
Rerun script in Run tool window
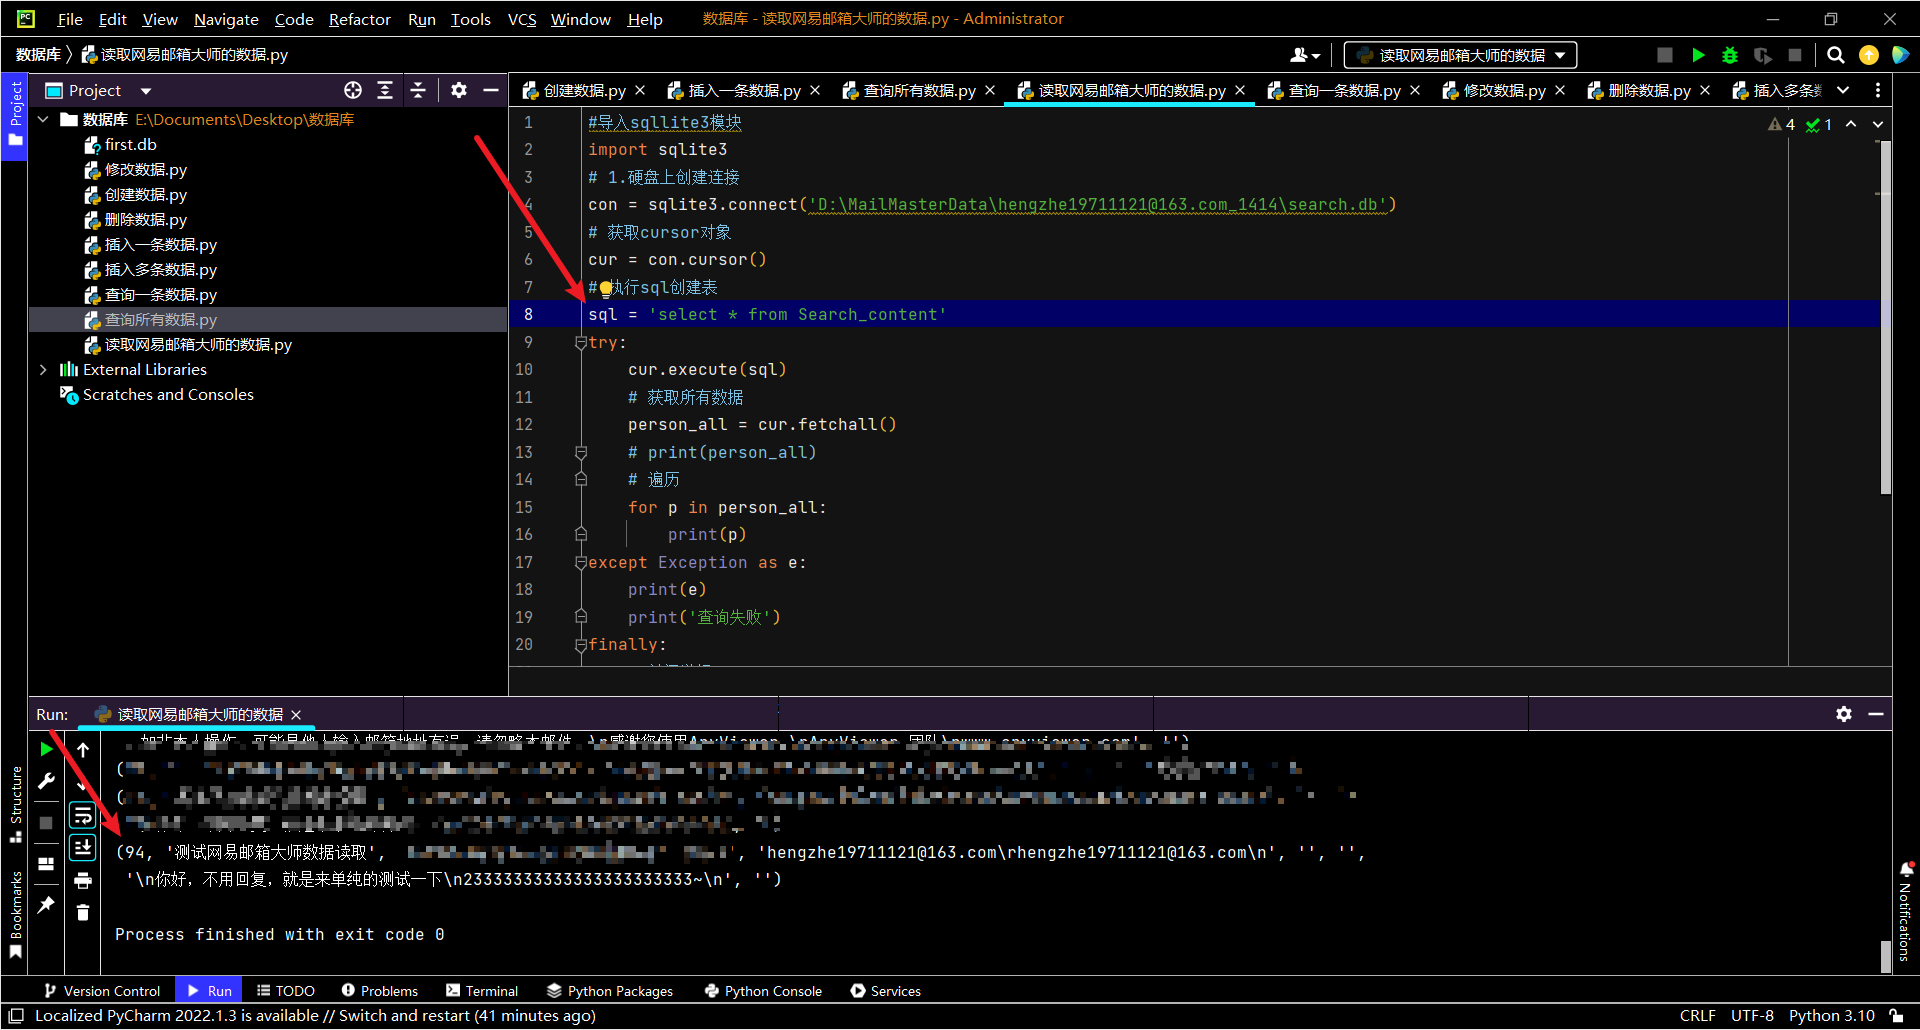(x=46, y=749)
